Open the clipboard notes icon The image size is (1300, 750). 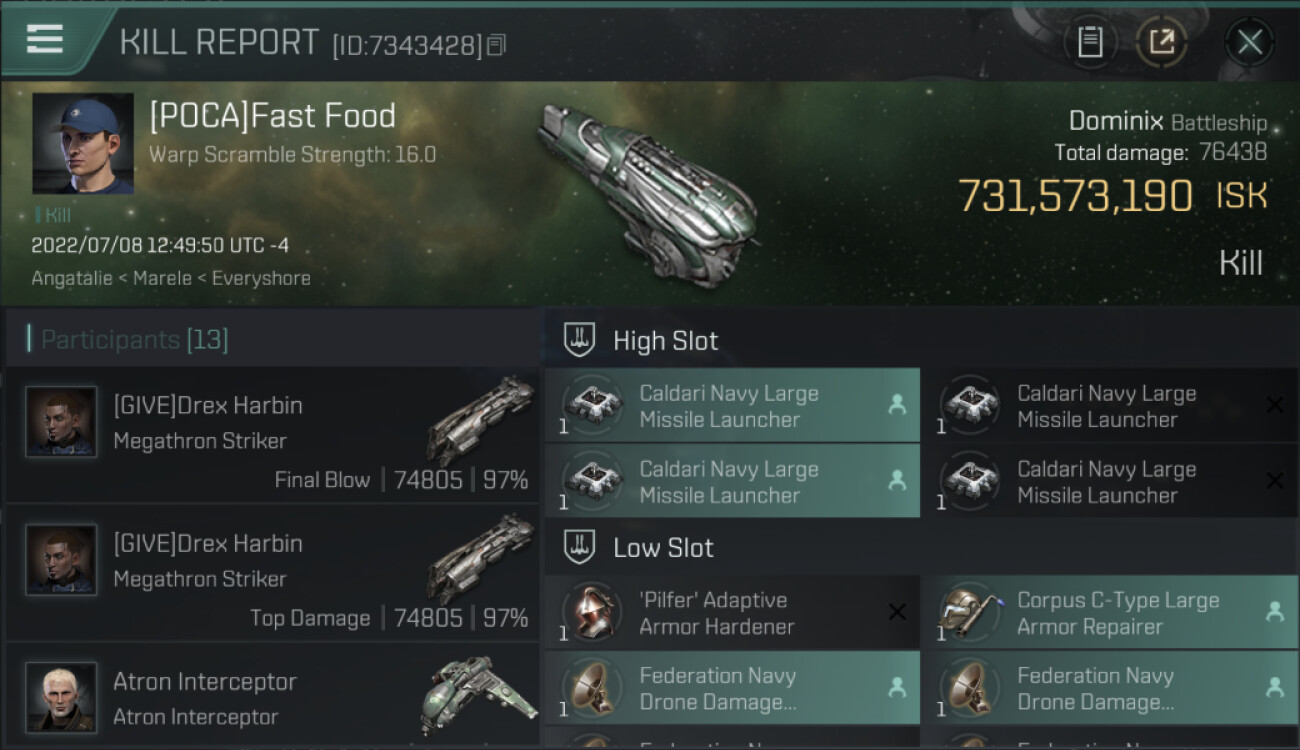tap(1090, 42)
